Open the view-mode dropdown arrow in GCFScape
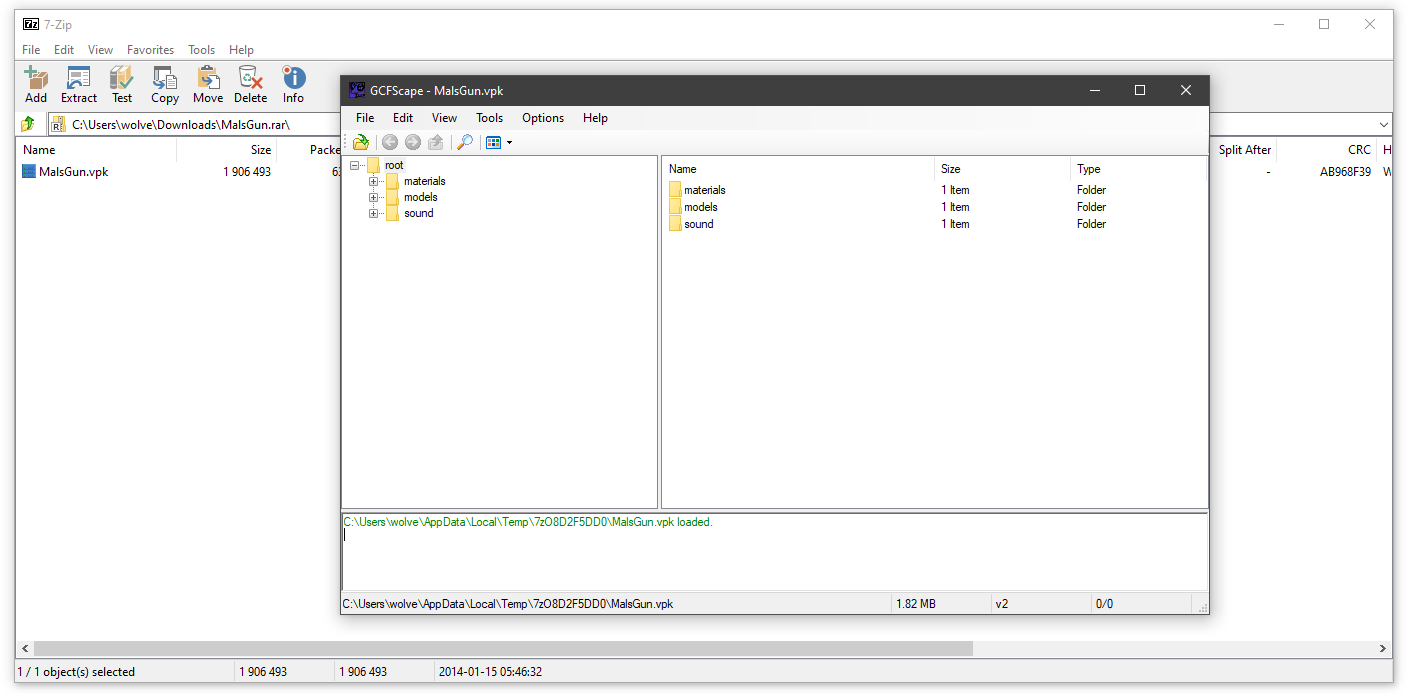Screen dimensions: 1408x694 509,143
